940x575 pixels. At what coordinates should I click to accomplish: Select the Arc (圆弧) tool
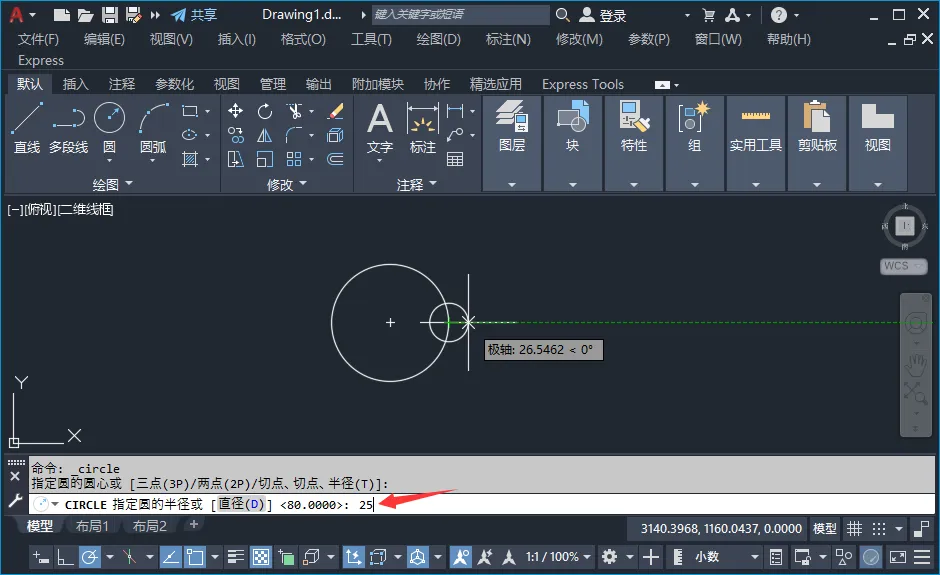coord(153,127)
